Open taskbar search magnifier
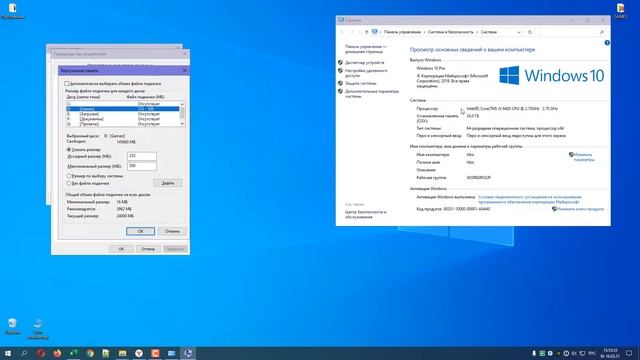 24,353
